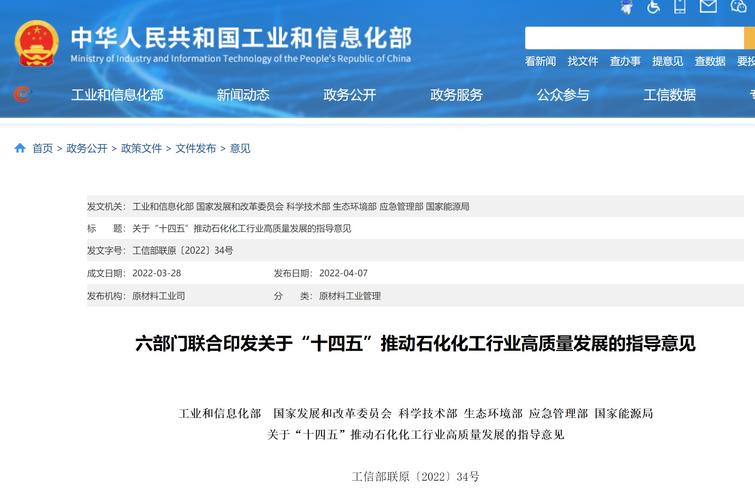This screenshot has height=500, width=755.
Task: Go to 意见 in the breadcrumb
Action: pyautogui.click(x=240, y=148)
